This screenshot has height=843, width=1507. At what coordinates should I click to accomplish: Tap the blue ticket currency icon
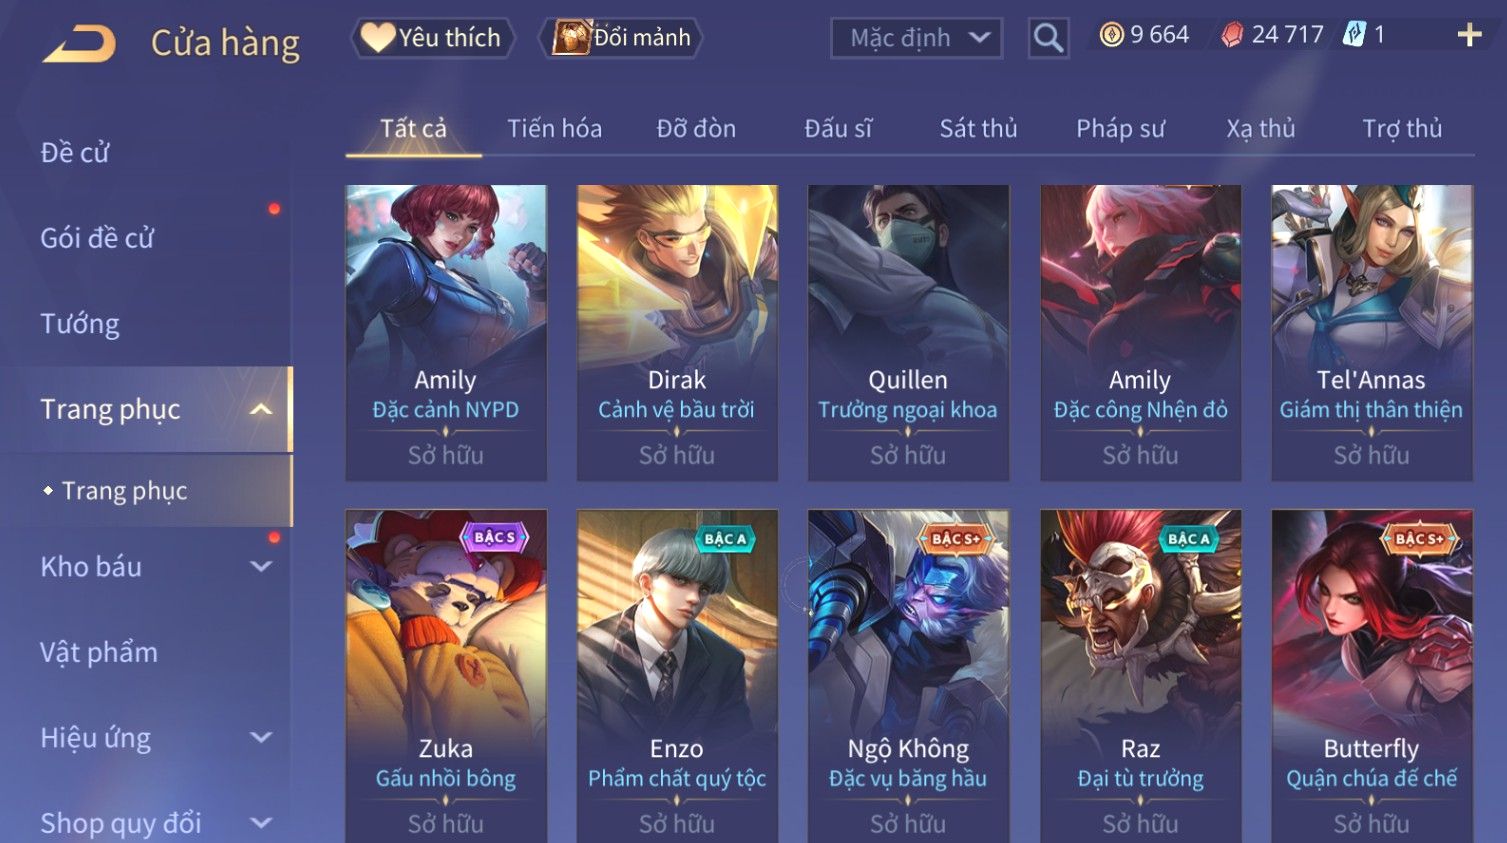click(1354, 35)
